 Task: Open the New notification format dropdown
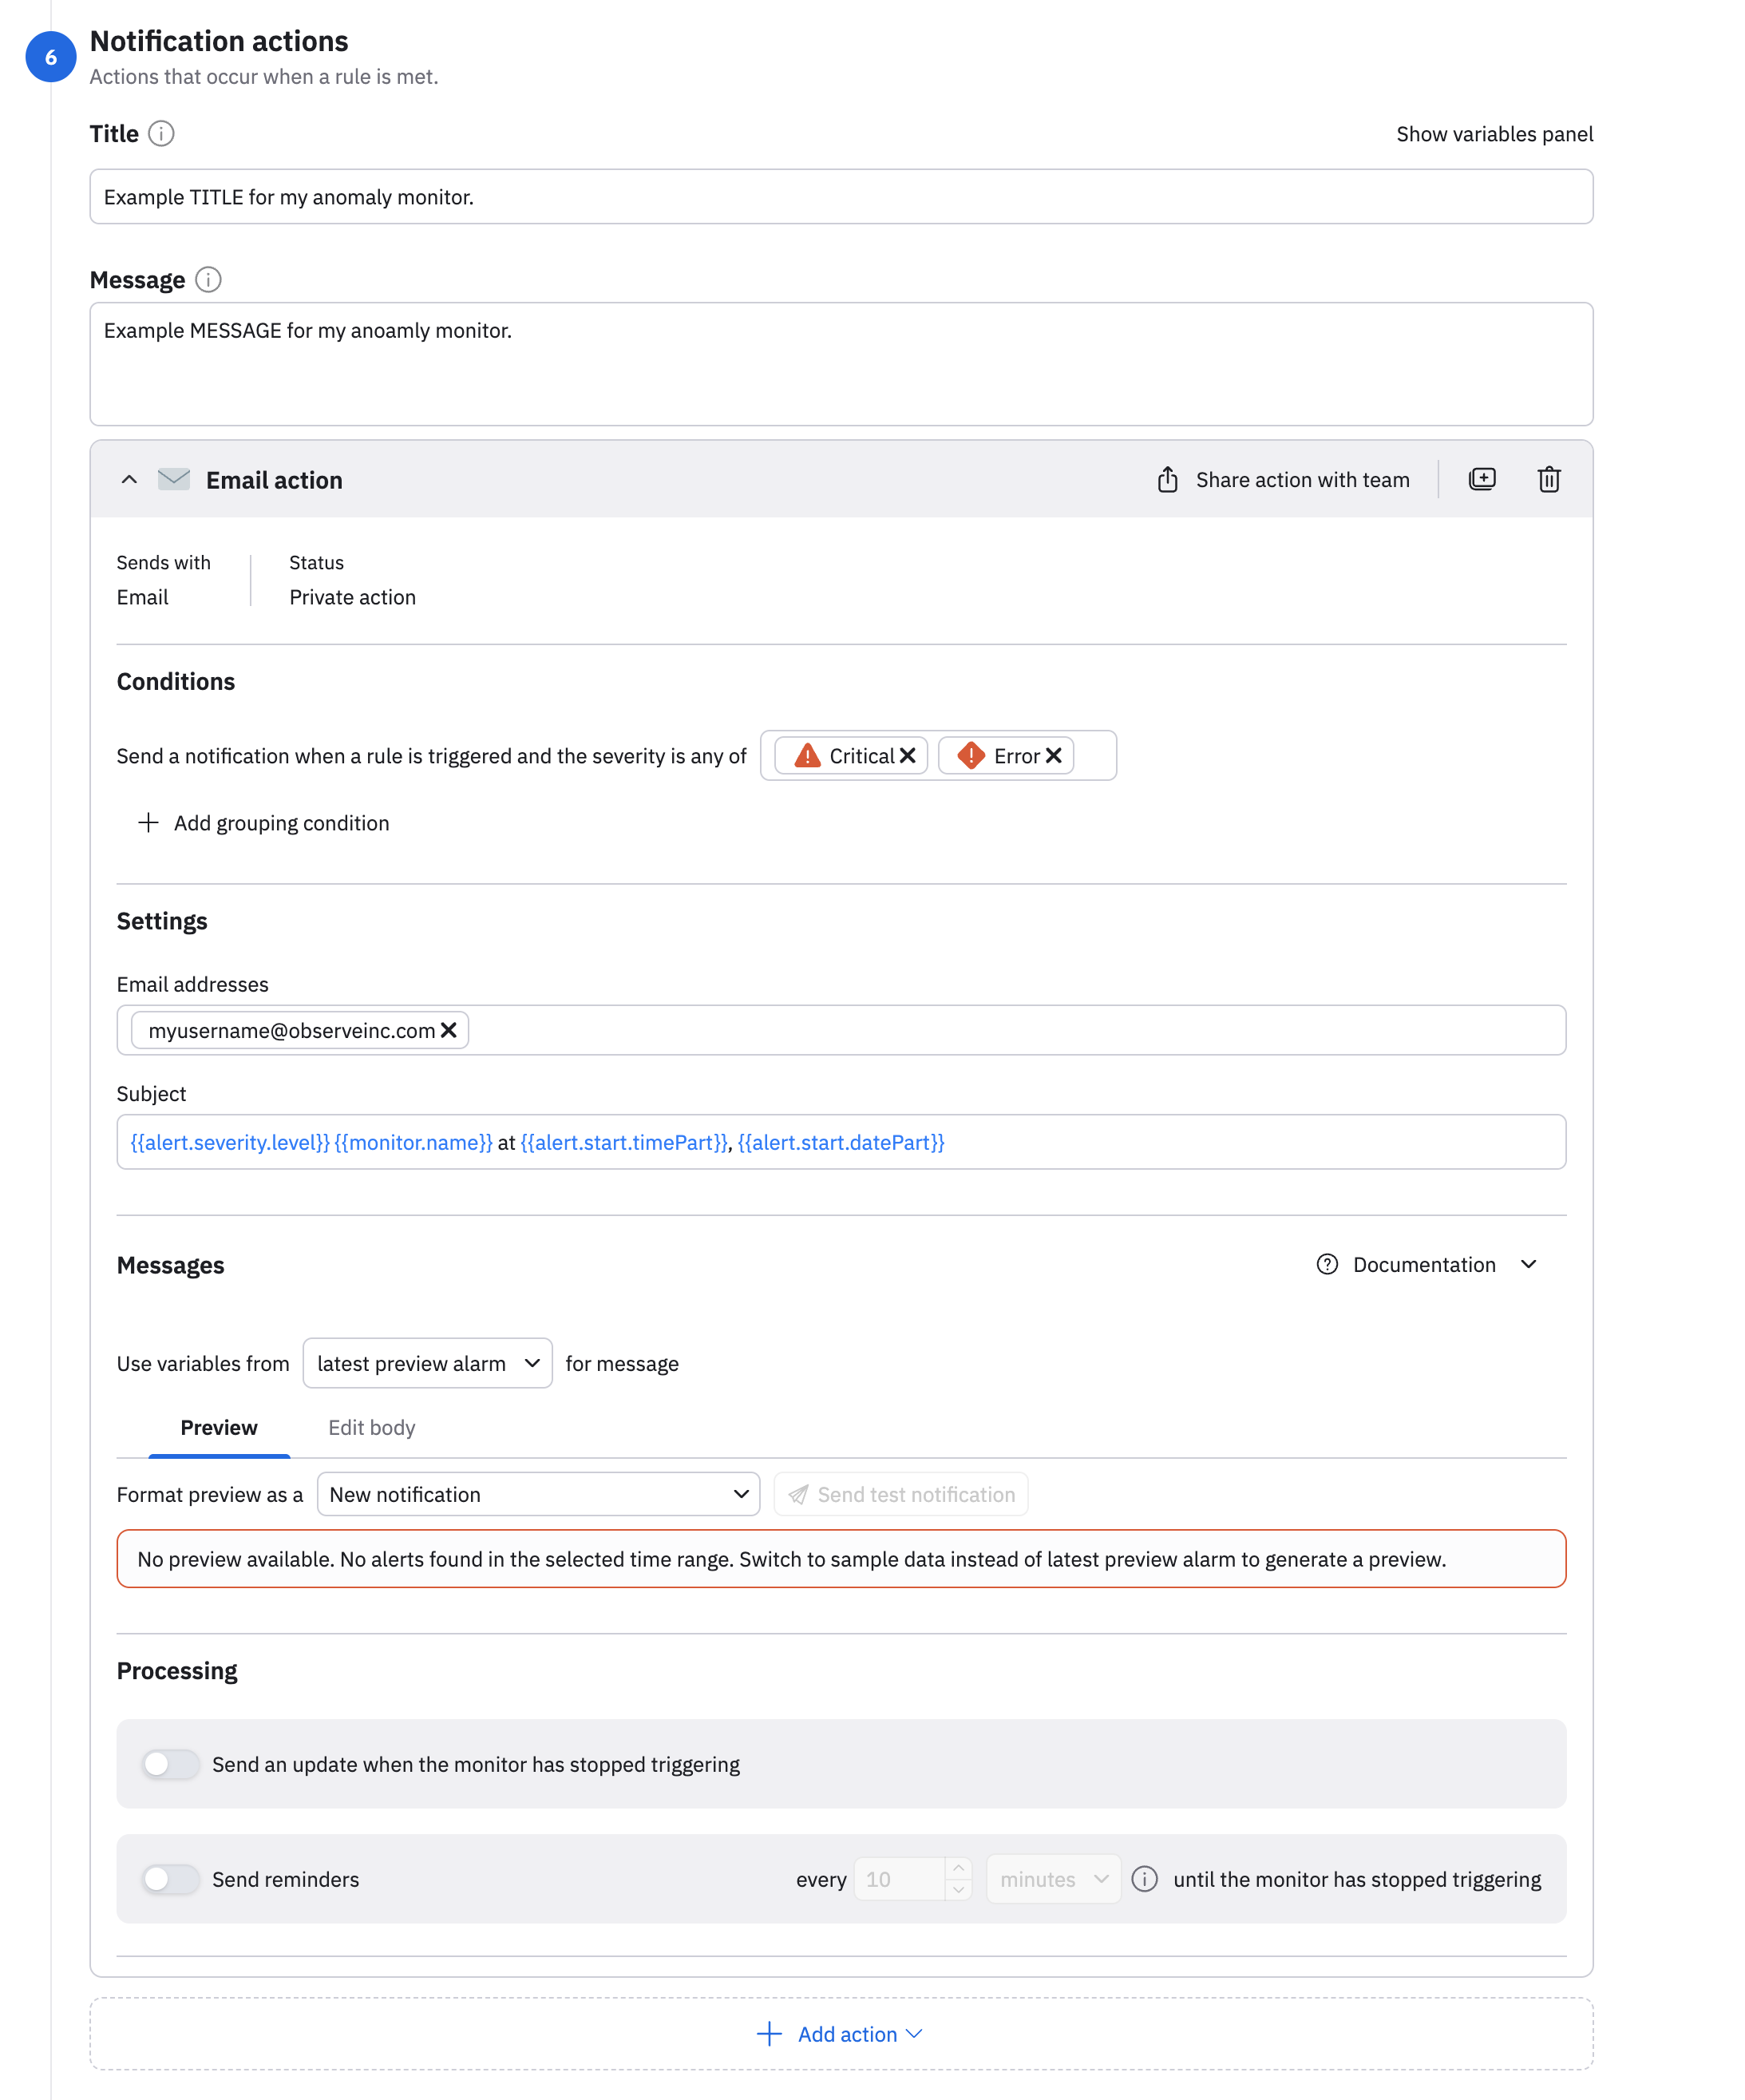(x=538, y=1494)
